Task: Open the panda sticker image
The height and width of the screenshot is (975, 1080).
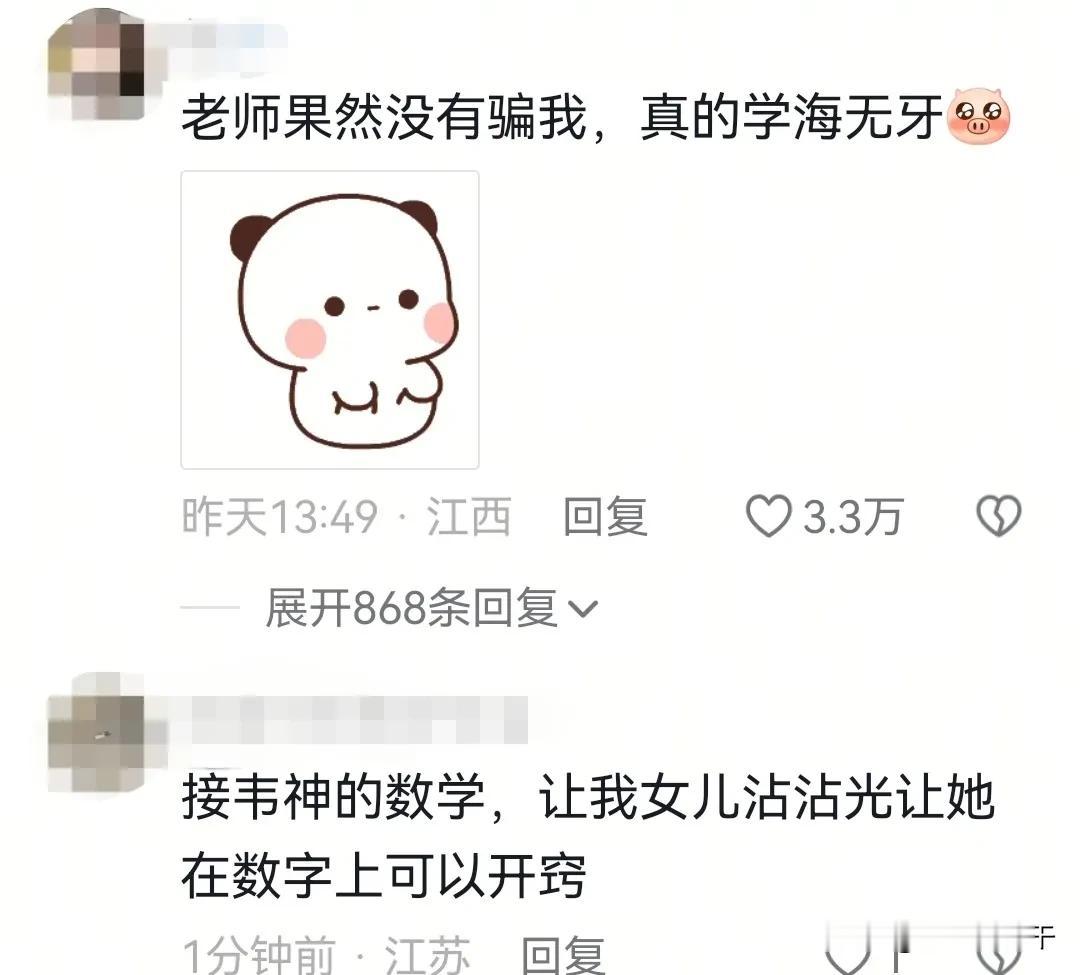Action: 330,320
